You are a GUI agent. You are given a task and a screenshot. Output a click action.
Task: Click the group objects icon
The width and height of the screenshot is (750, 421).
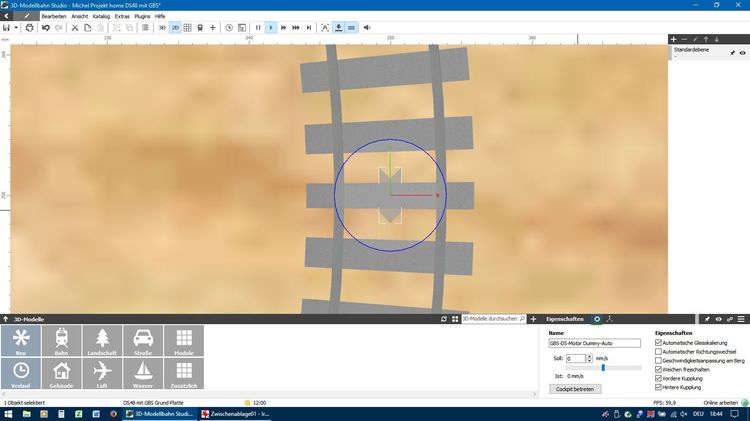pos(116,28)
